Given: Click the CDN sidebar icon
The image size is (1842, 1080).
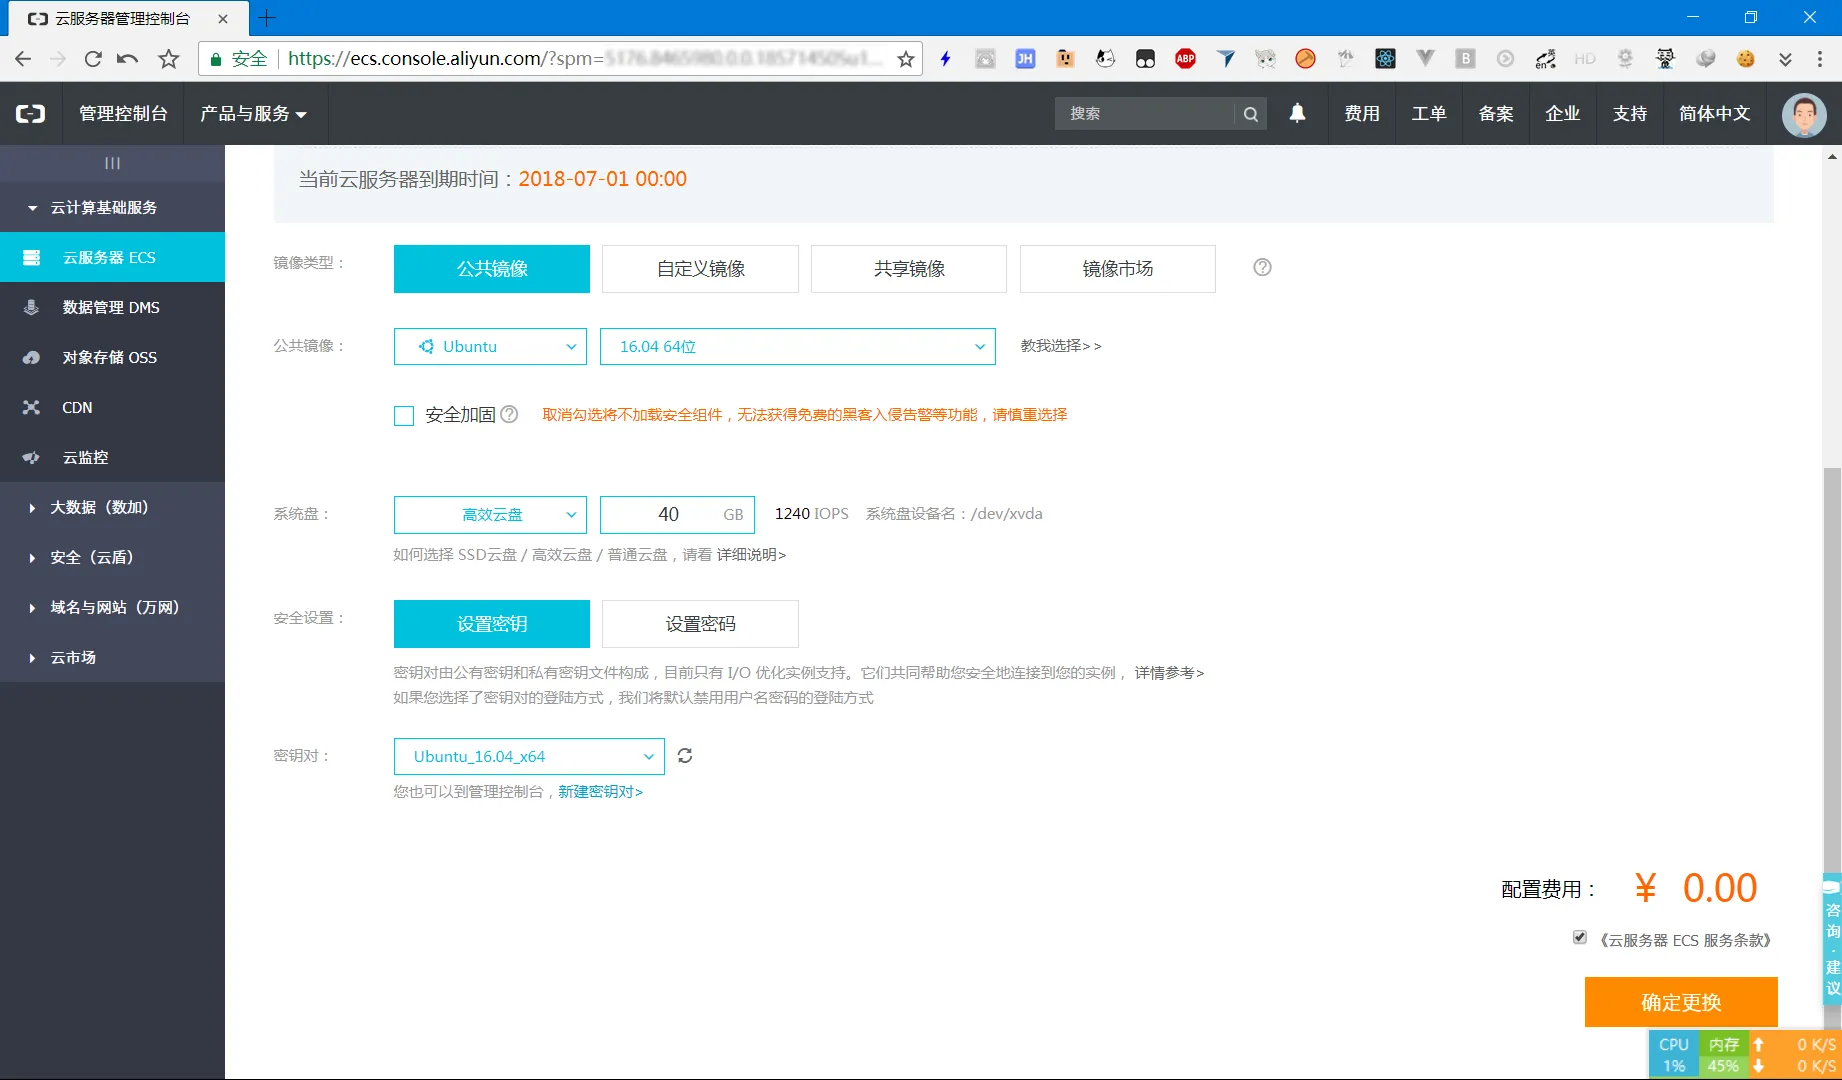Looking at the screenshot, I should tap(31, 407).
